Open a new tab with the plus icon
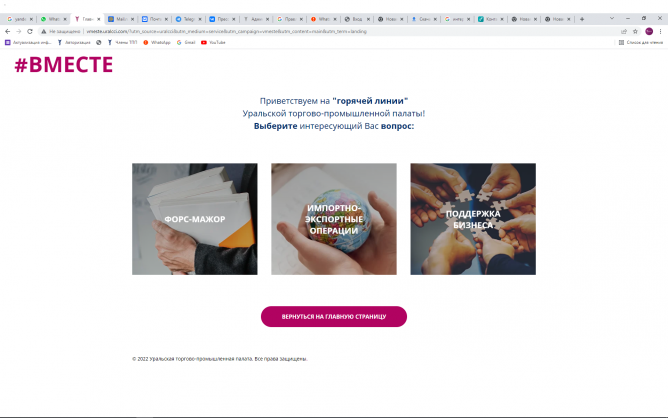Image resolution: width=668 pixels, height=418 pixels. click(x=582, y=19)
